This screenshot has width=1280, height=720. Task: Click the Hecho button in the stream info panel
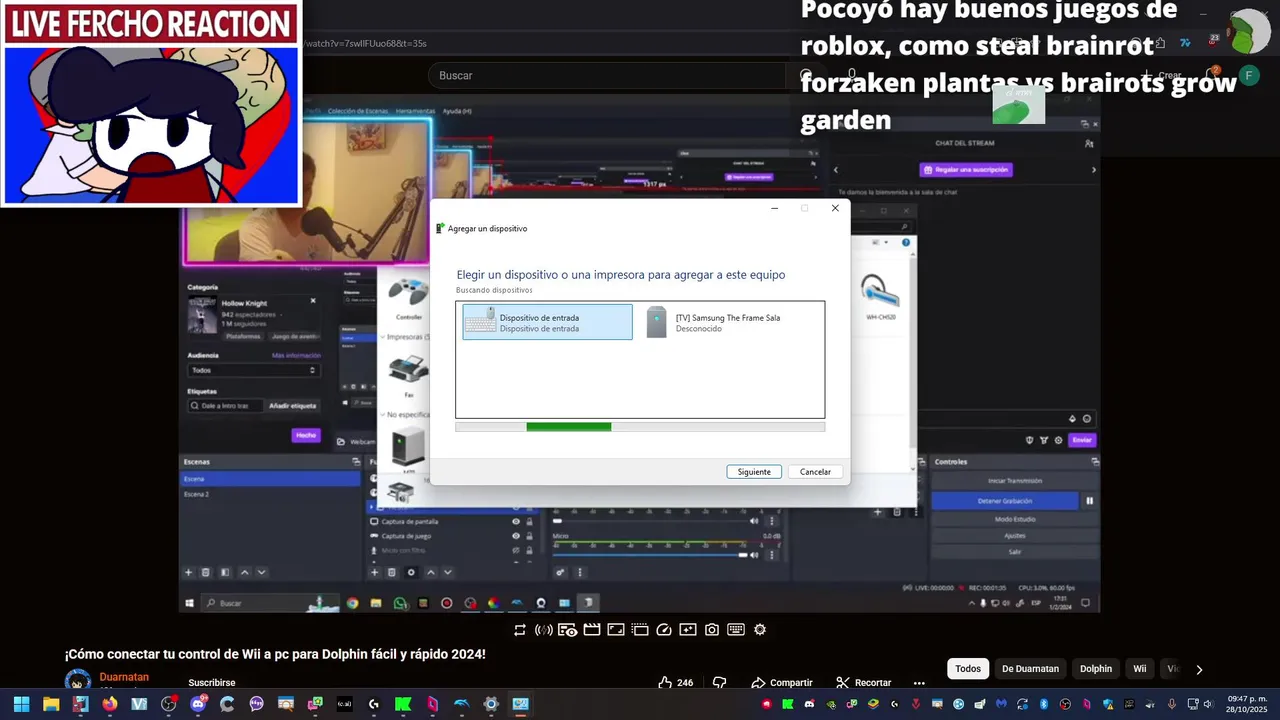(x=306, y=435)
